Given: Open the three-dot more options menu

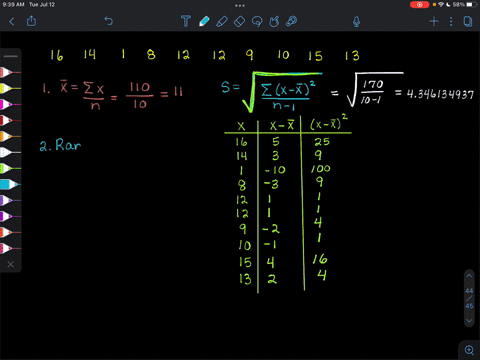Looking at the screenshot, I should [451, 22].
